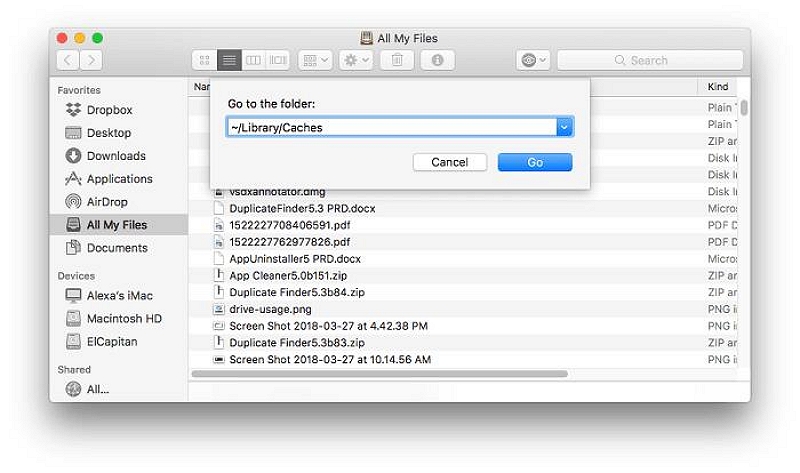Image resolution: width=800 pixels, height=473 pixels.
Task: Click the All My Files title icon
Action: coord(366,38)
